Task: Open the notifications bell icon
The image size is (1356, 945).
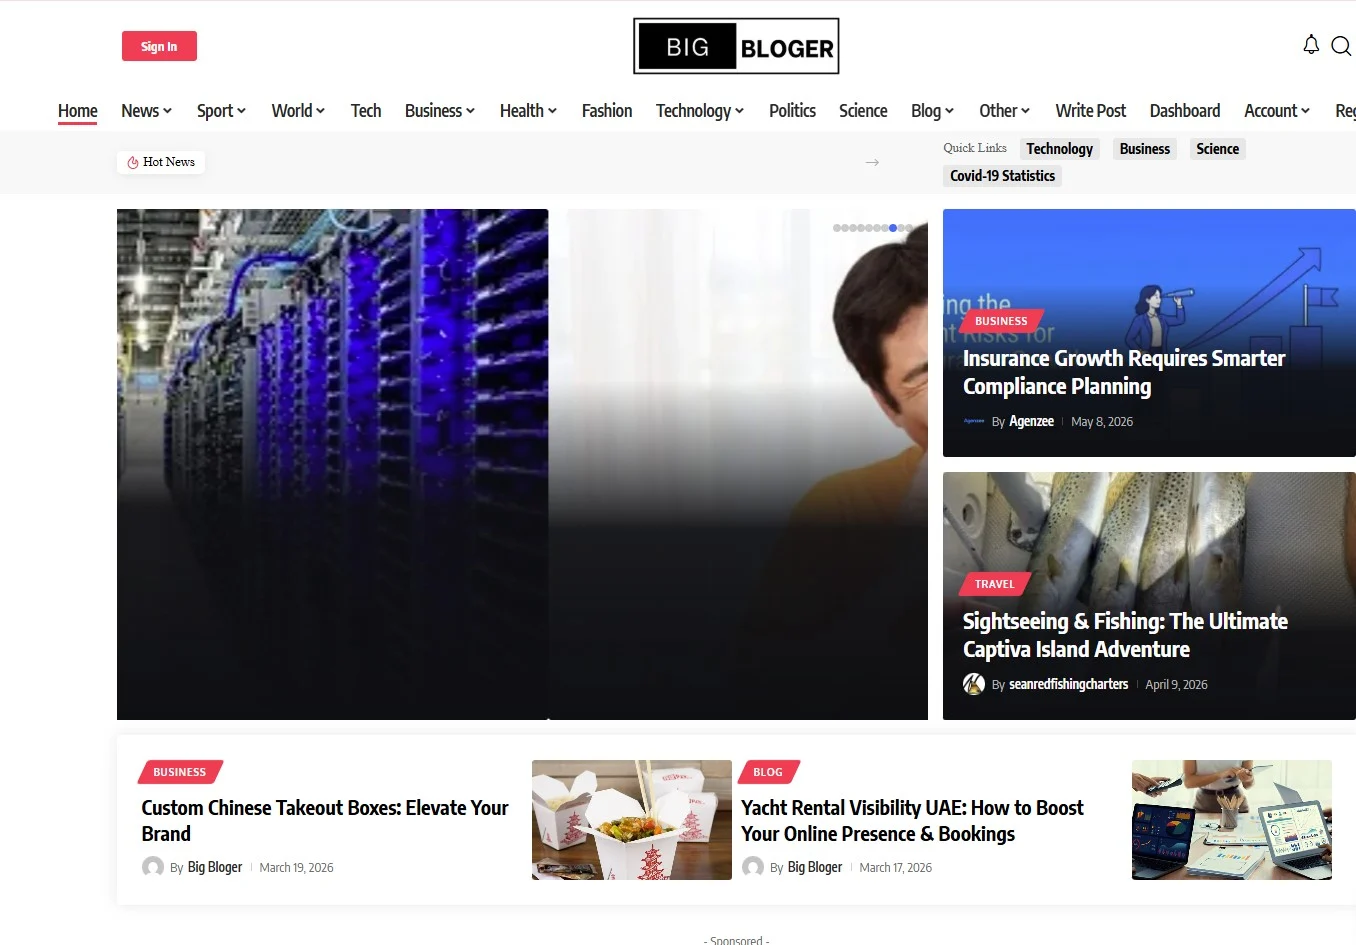Action: pyautogui.click(x=1311, y=45)
